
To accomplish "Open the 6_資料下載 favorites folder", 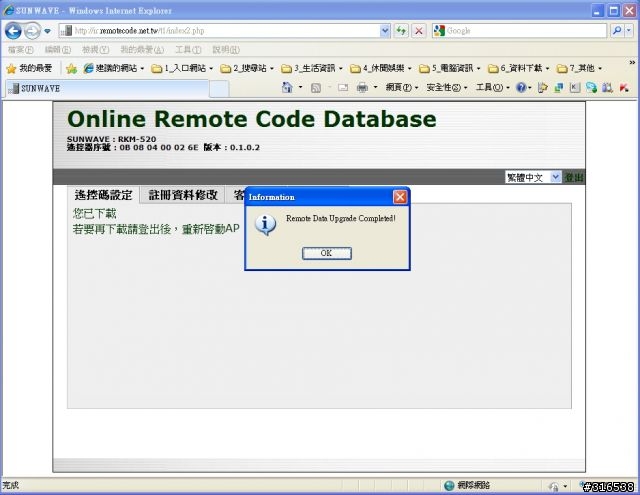I will 519,68.
